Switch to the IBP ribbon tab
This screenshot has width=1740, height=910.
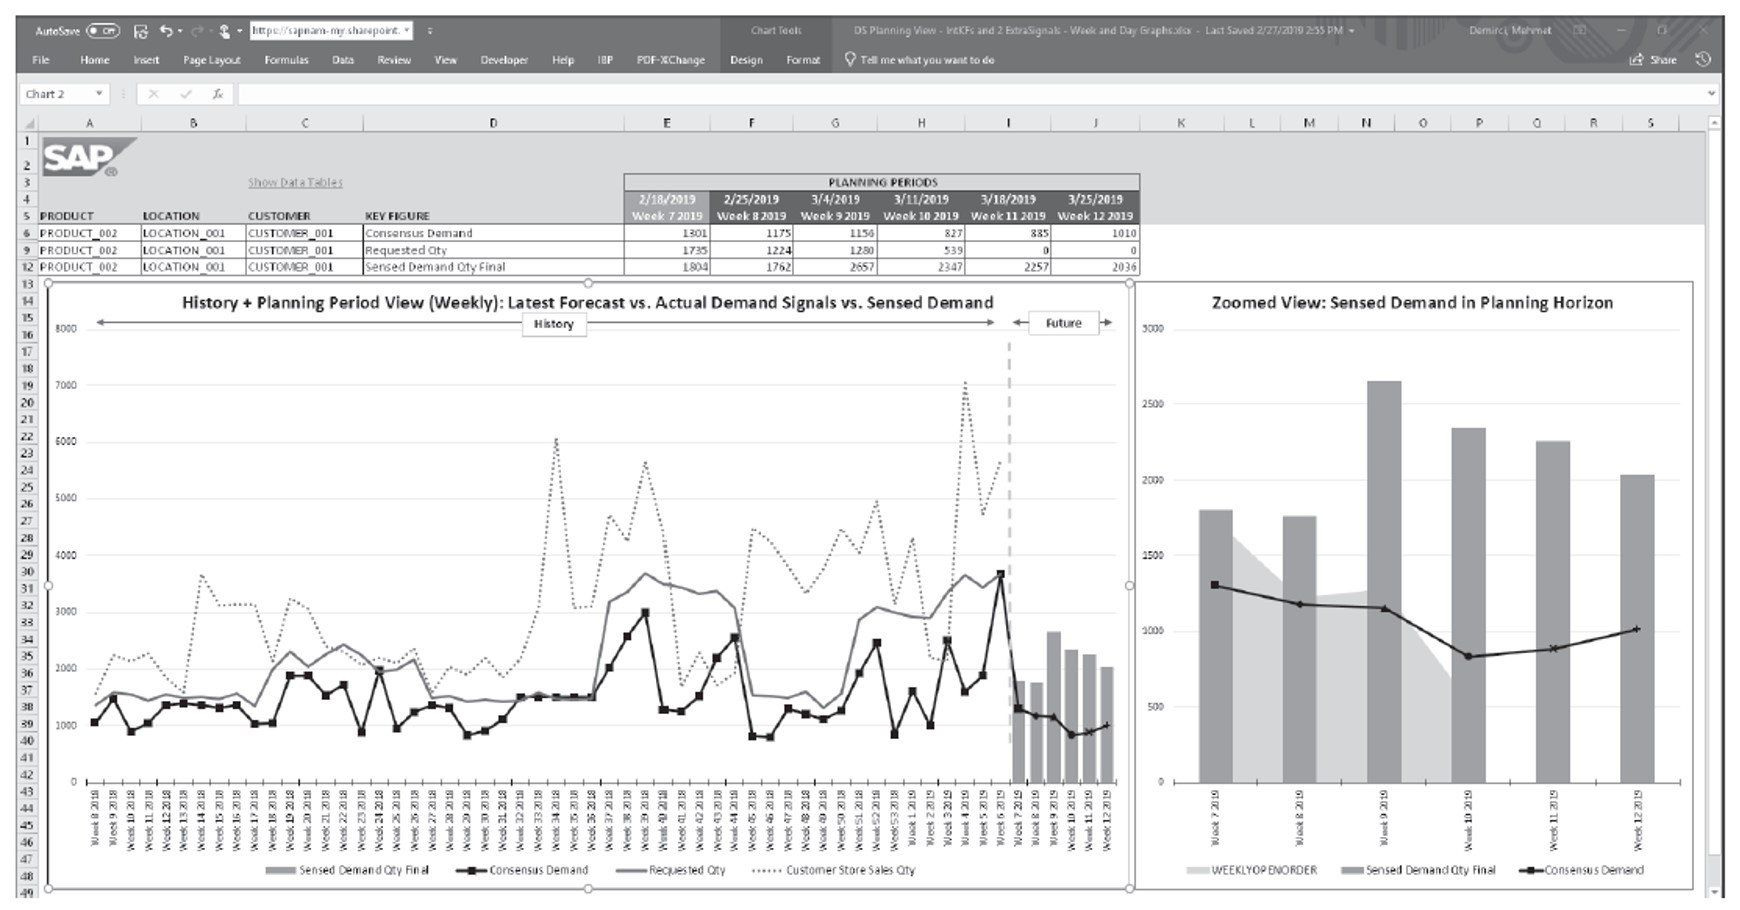point(605,60)
